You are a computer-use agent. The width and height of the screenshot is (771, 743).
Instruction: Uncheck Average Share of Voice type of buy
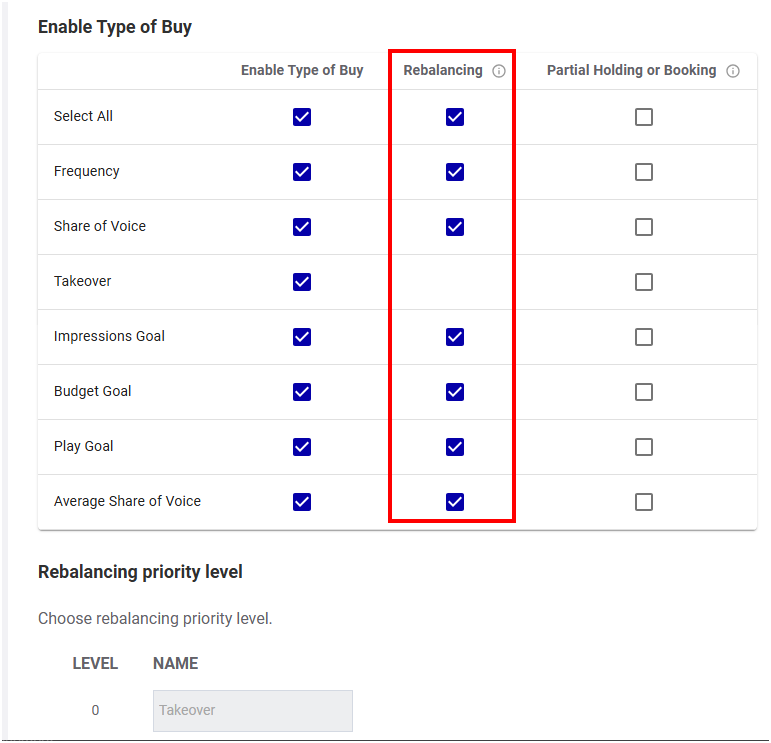coord(302,502)
